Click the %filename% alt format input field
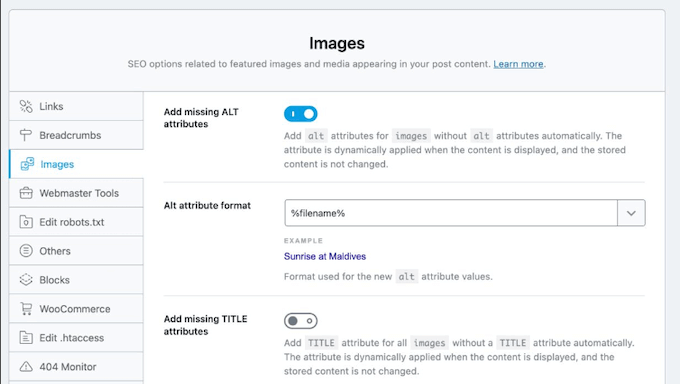 451,213
